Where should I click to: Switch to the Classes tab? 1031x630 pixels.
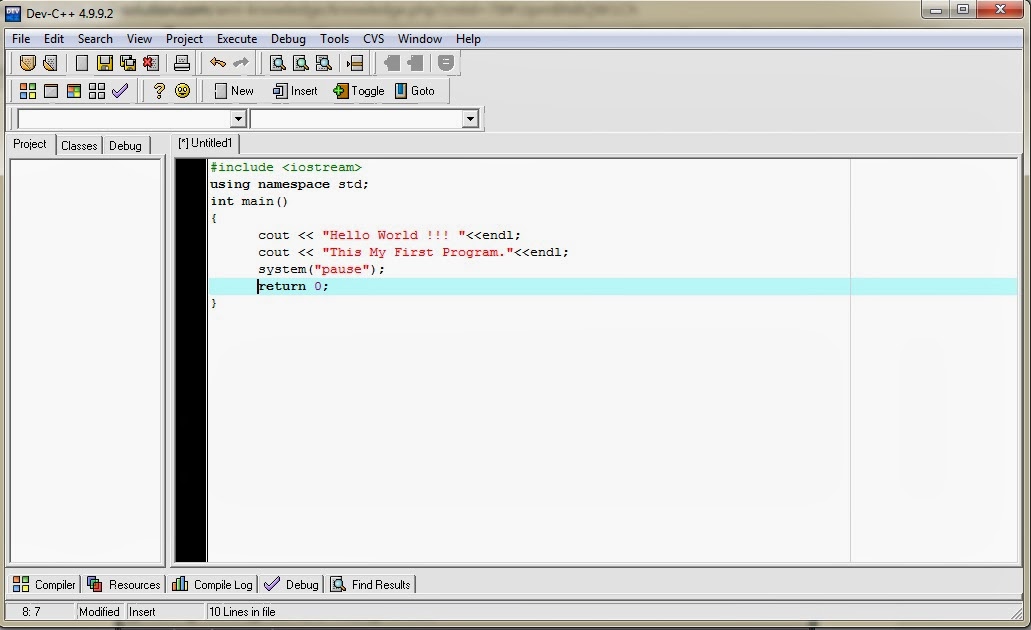click(78, 144)
